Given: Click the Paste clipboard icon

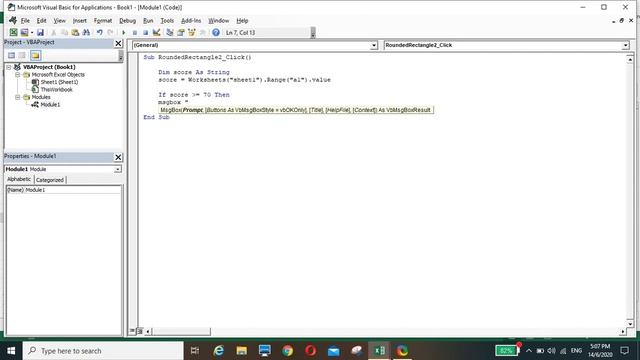Looking at the screenshot, I should pos(75,32).
